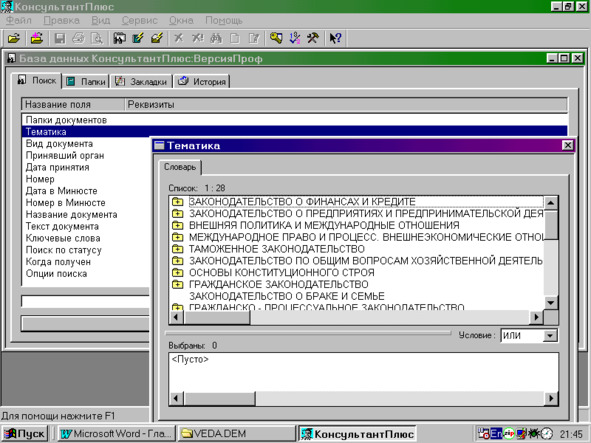Expand folder ЗАКОНОДАТЕЛЬСТВО О ФИНАНСАХ И КРЕДИТЕ
The height and width of the screenshot is (443, 591).
(x=177, y=202)
